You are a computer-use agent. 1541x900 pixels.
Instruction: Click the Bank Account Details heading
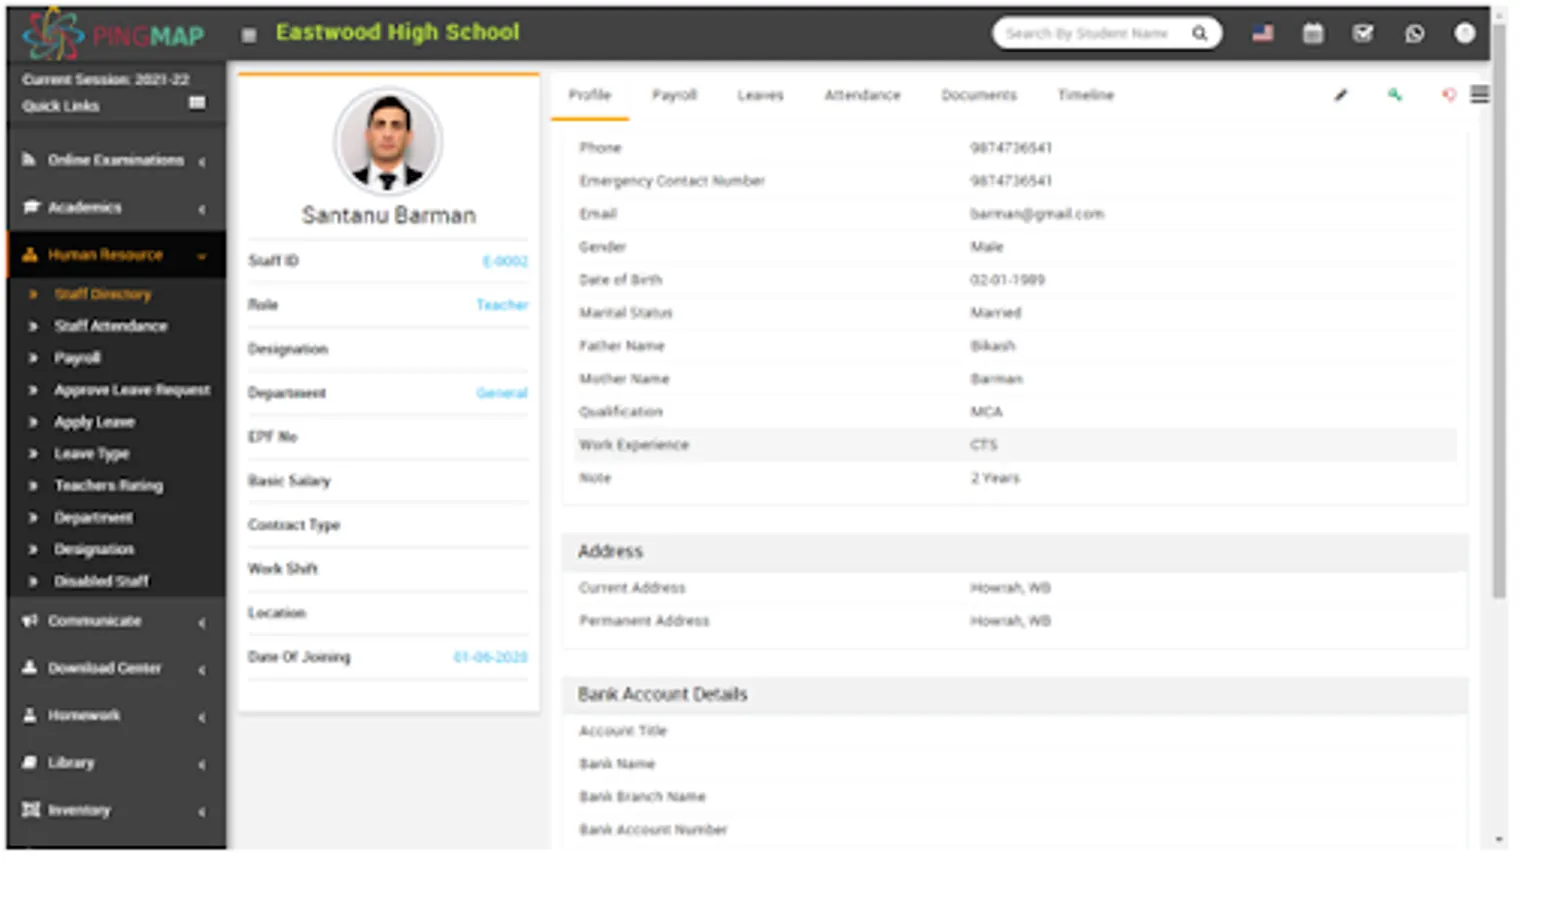662,694
